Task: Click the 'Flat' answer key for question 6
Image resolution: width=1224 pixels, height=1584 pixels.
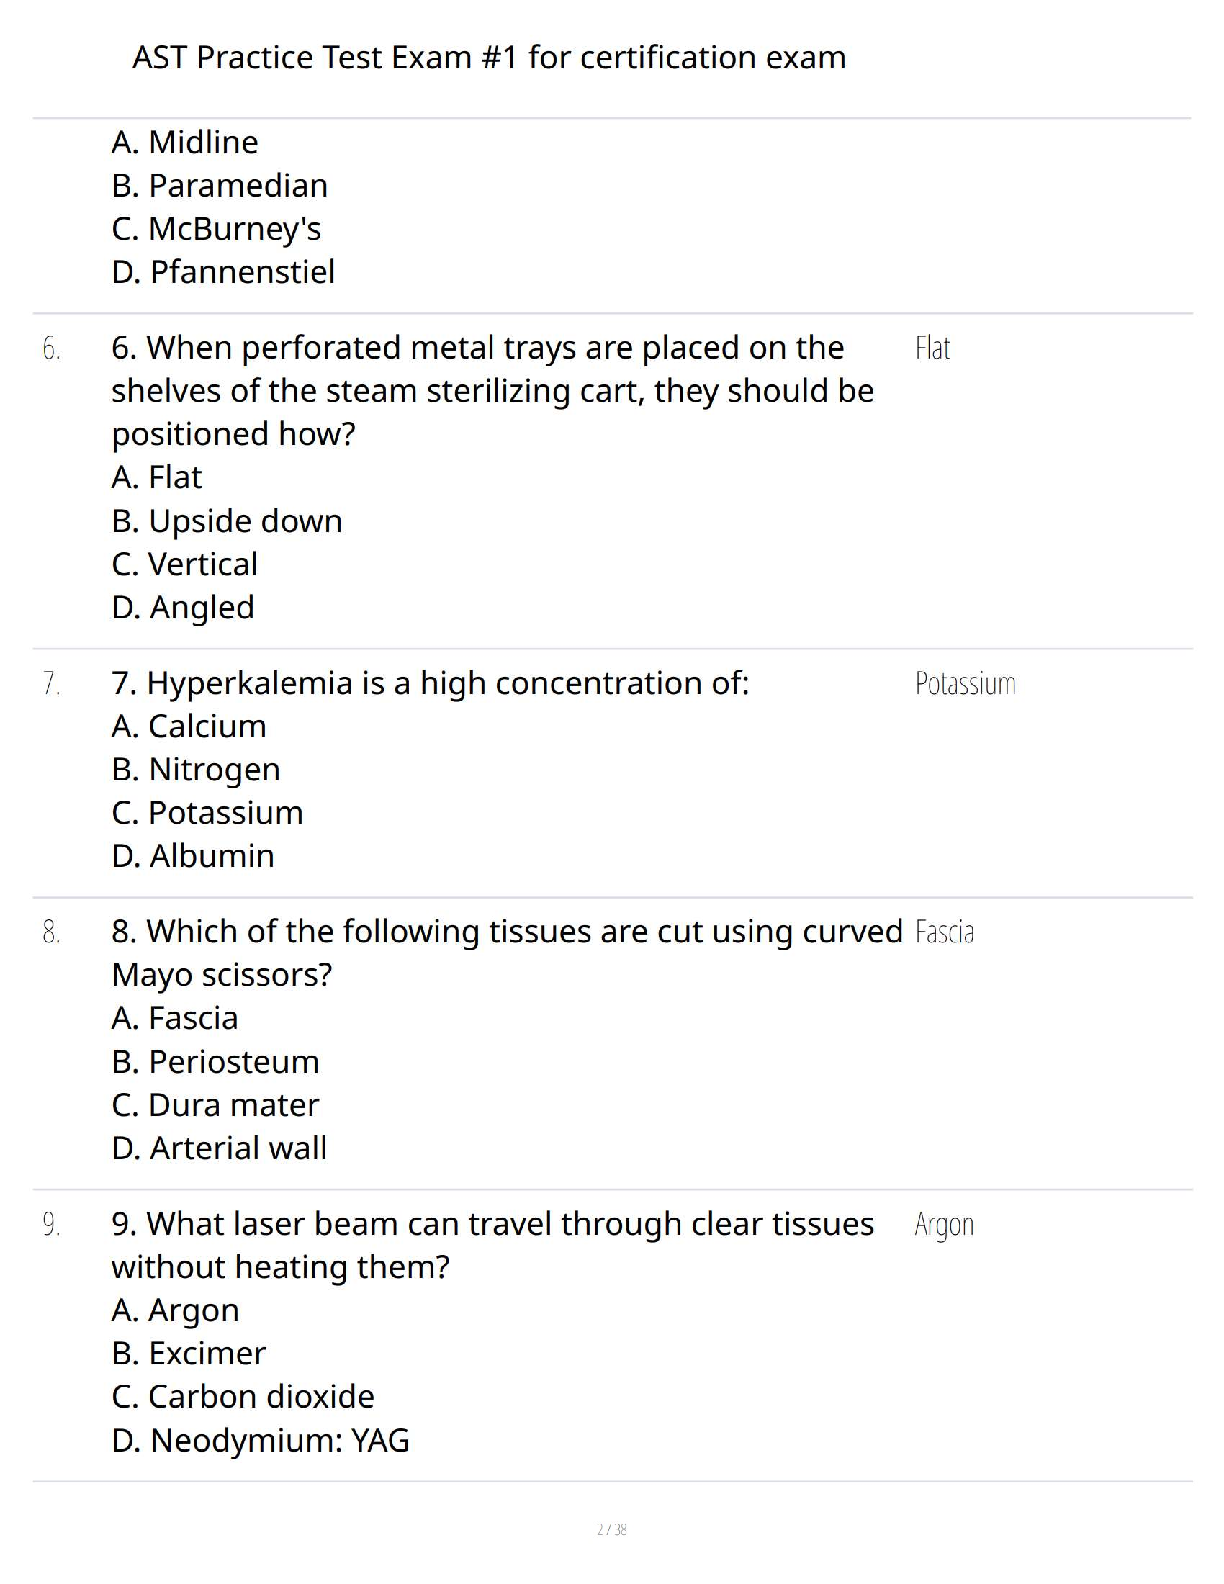Action: click(932, 349)
